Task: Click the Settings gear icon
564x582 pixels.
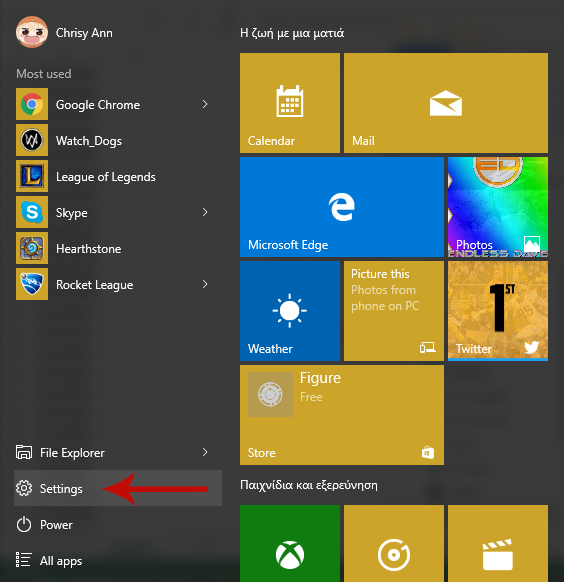Action: (x=24, y=488)
